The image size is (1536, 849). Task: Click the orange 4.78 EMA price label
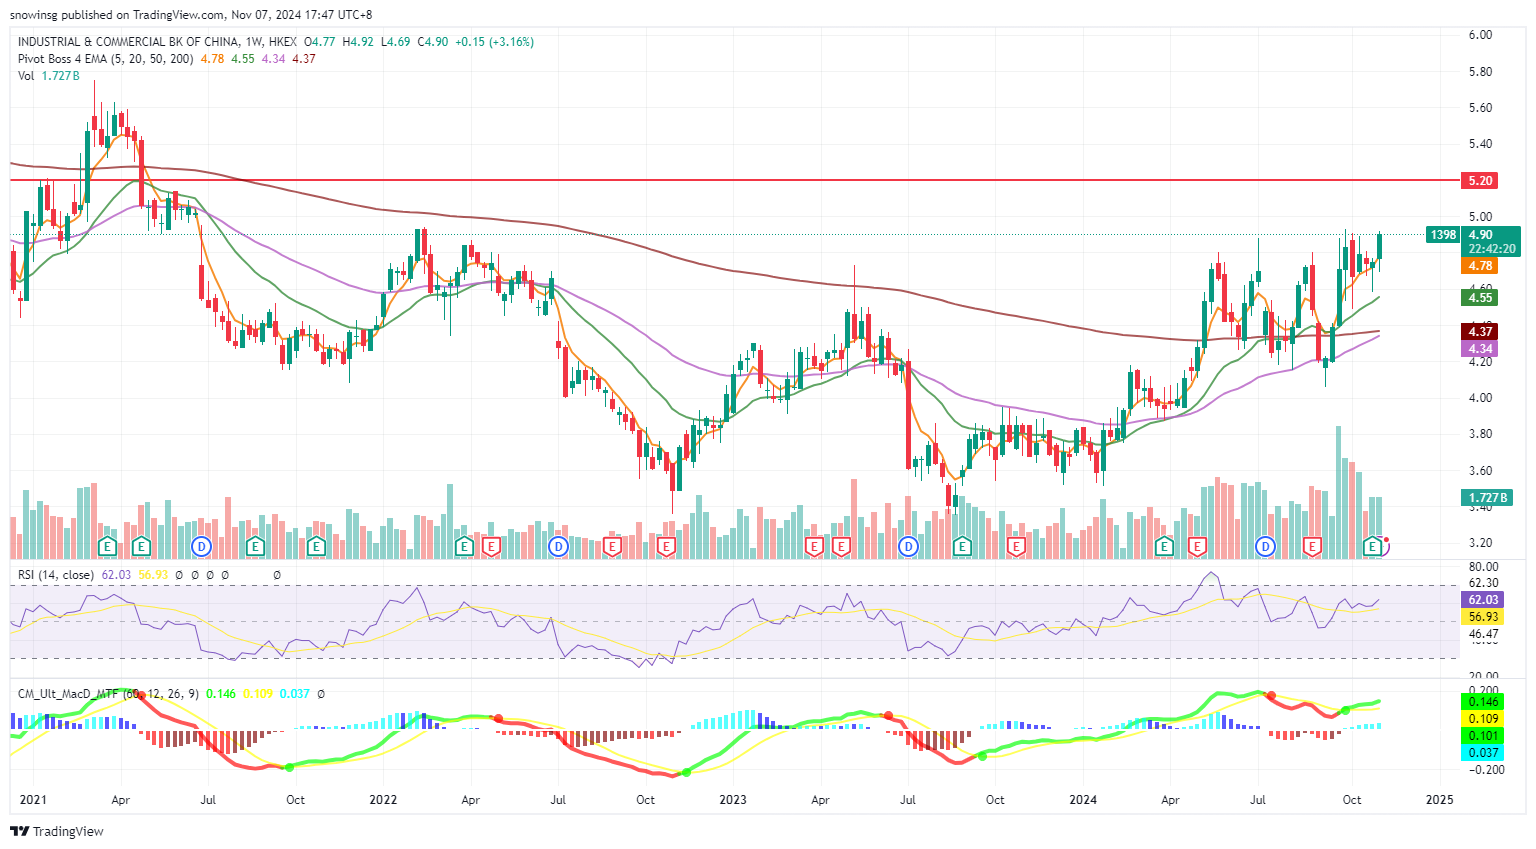(x=1479, y=266)
